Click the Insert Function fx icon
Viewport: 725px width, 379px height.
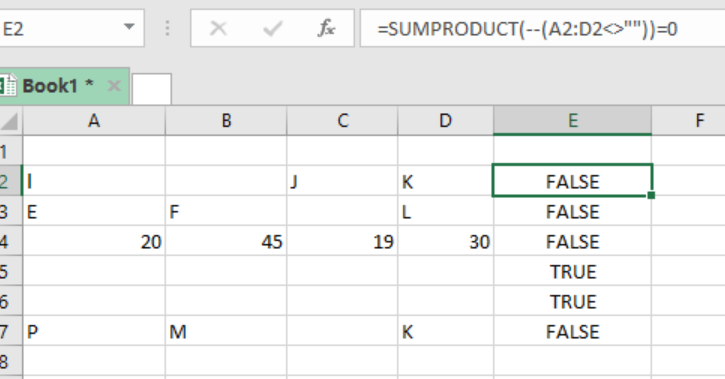coord(326,29)
